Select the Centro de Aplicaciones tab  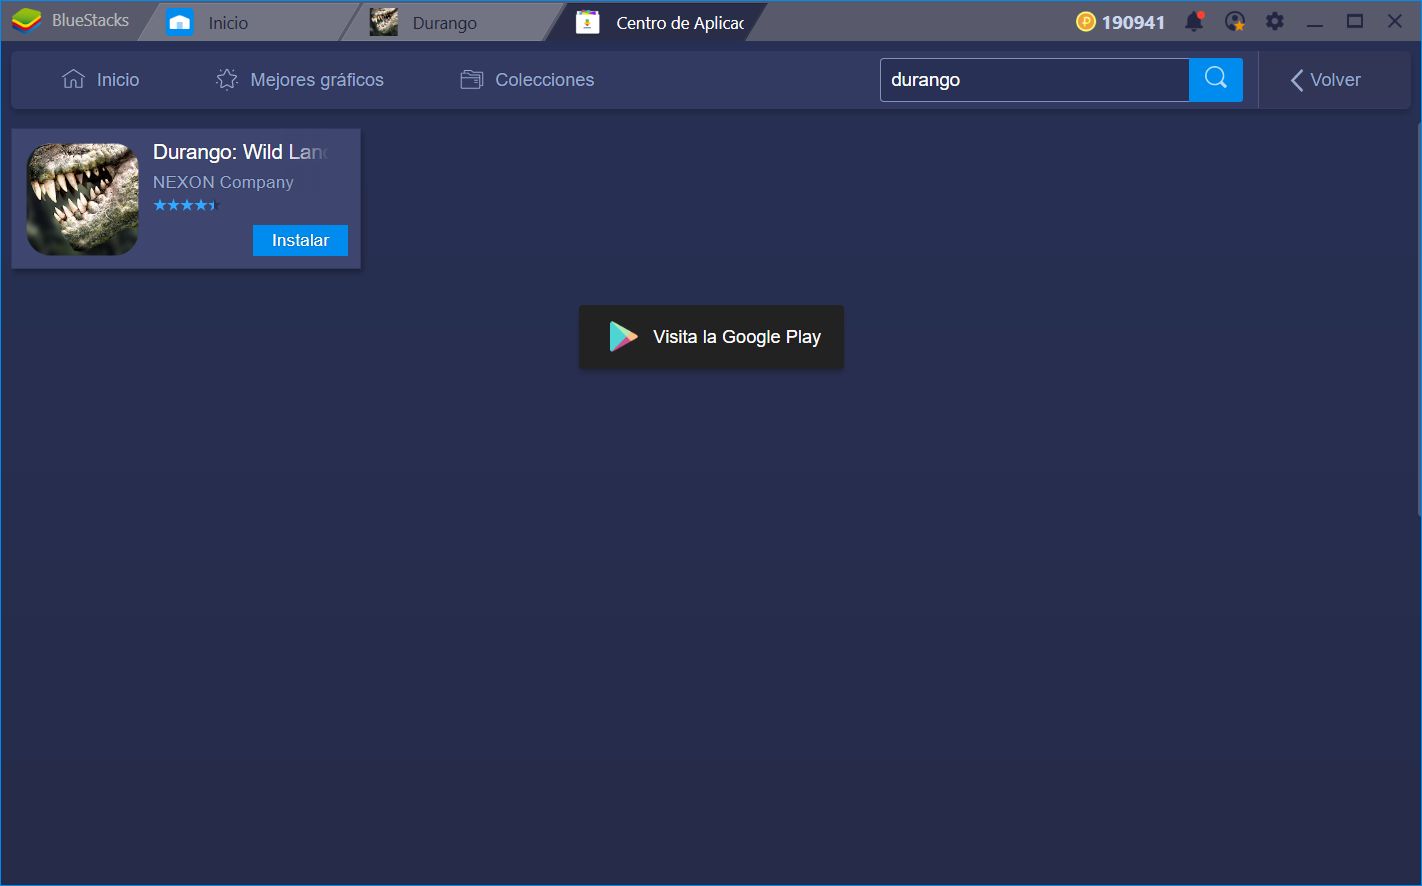pos(657,22)
